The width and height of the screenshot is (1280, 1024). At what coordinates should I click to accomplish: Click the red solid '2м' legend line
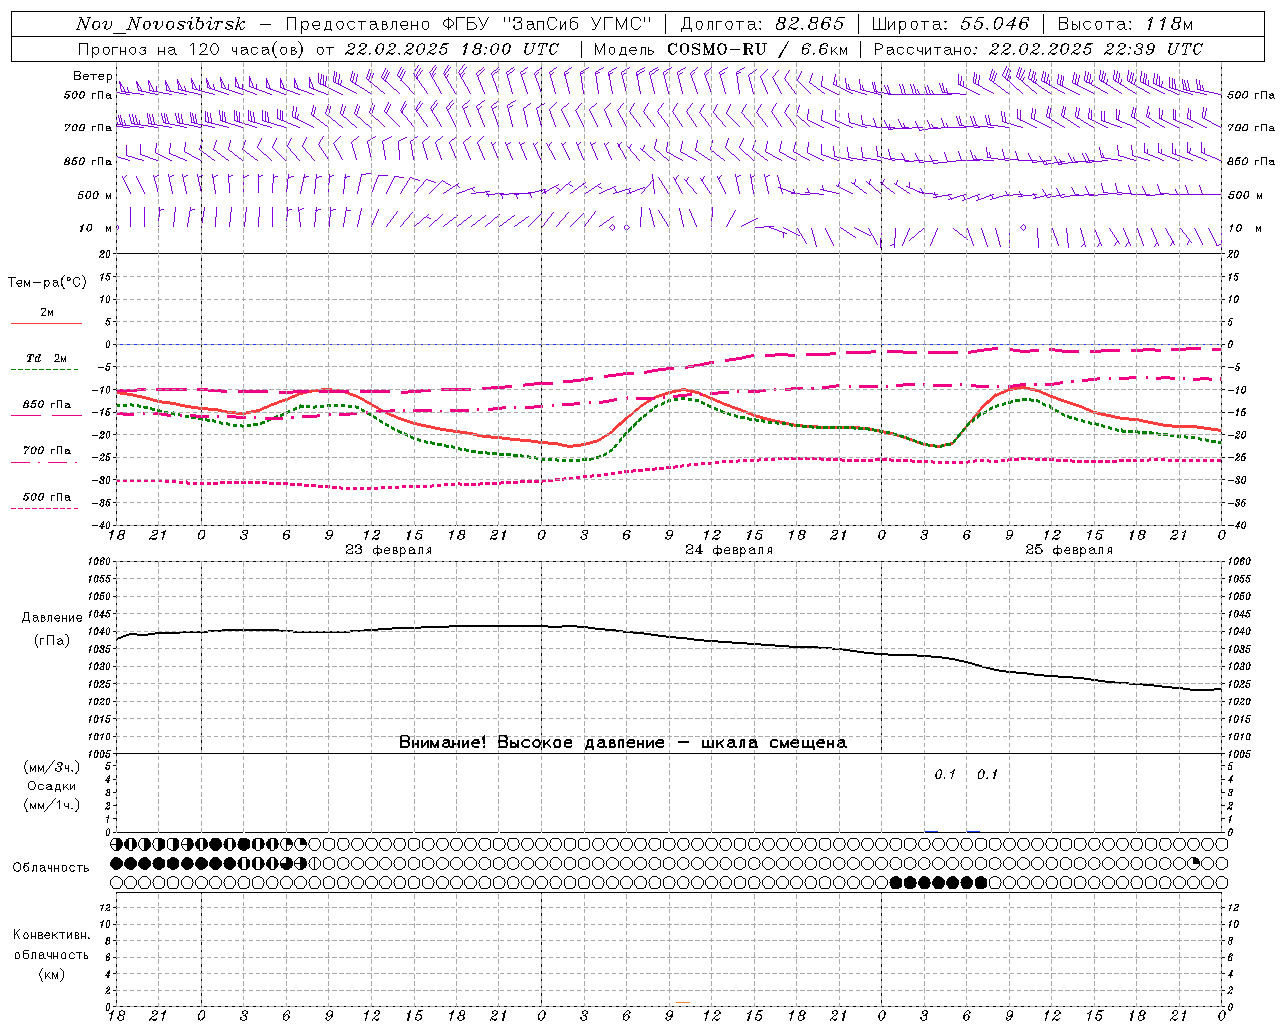pyautogui.click(x=46, y=323)
